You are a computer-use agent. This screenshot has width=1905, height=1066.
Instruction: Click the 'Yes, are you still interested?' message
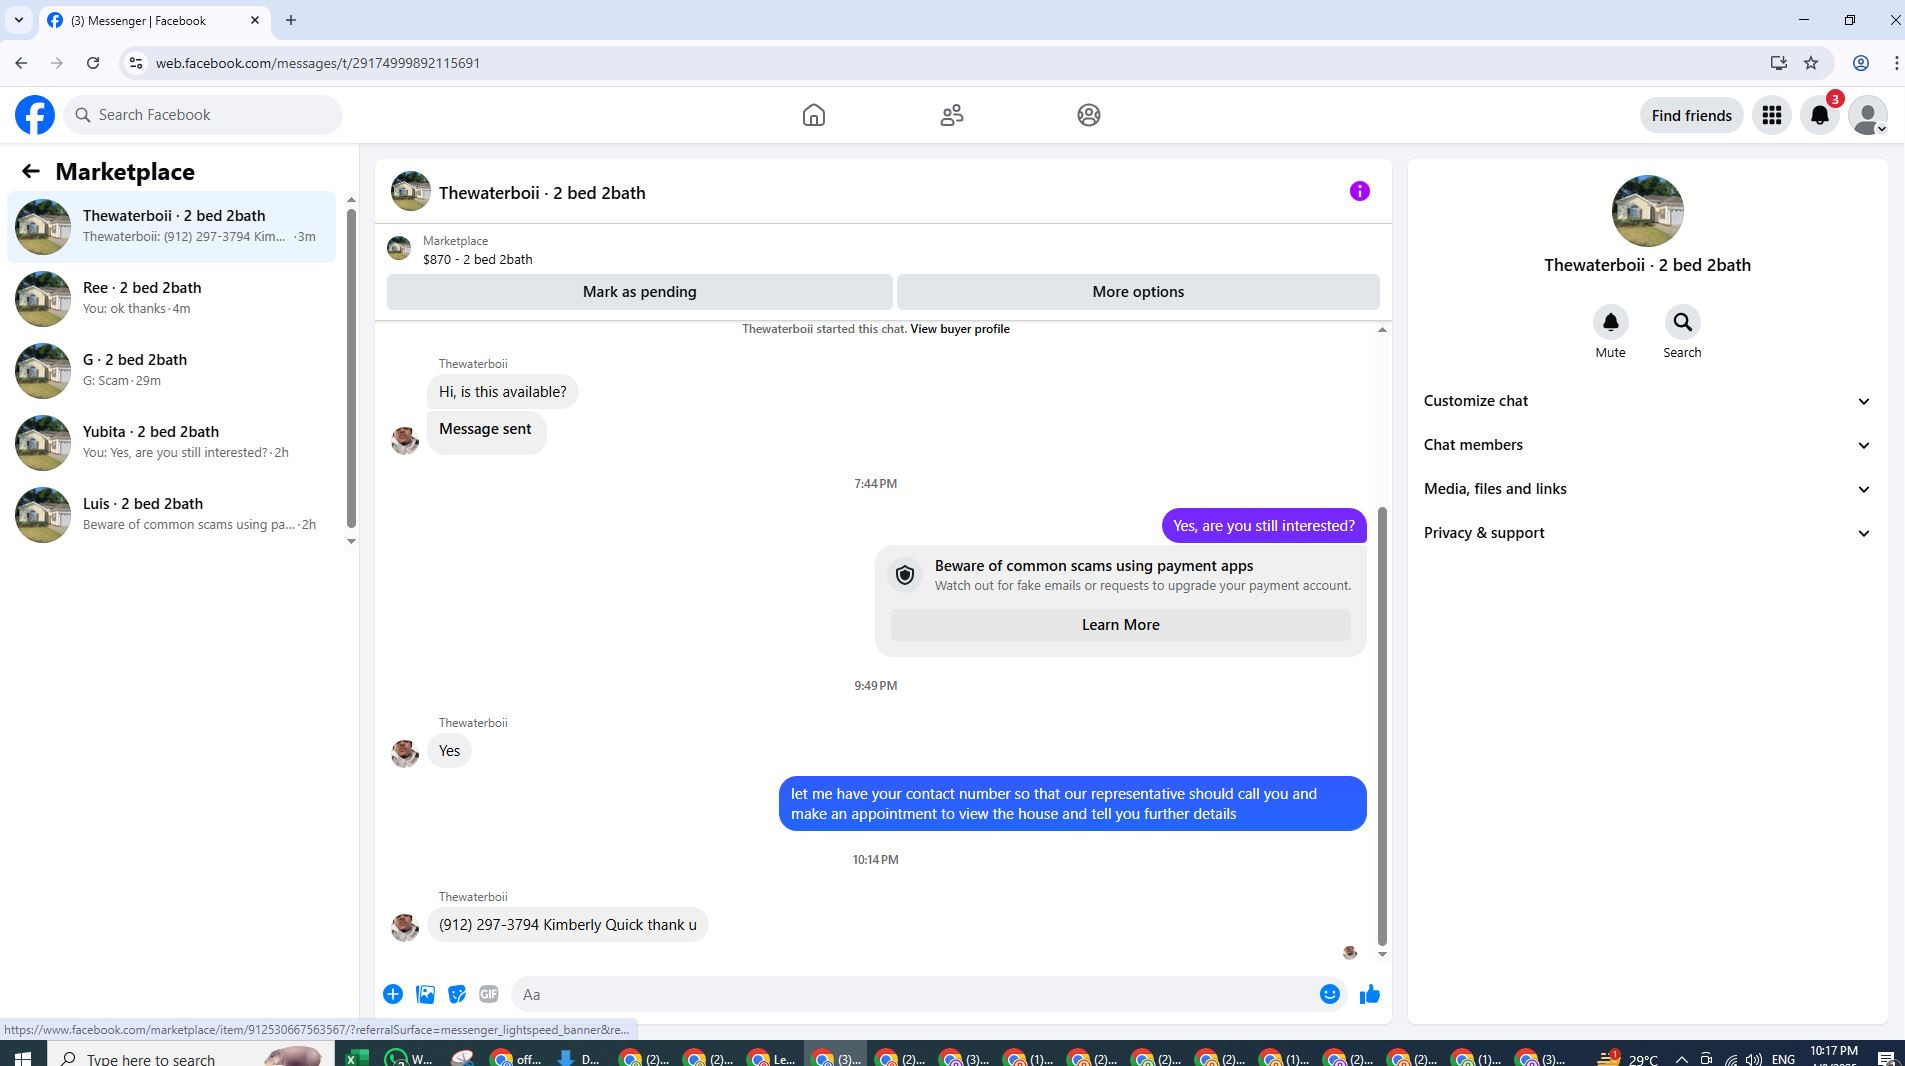tap(1264, 526)
